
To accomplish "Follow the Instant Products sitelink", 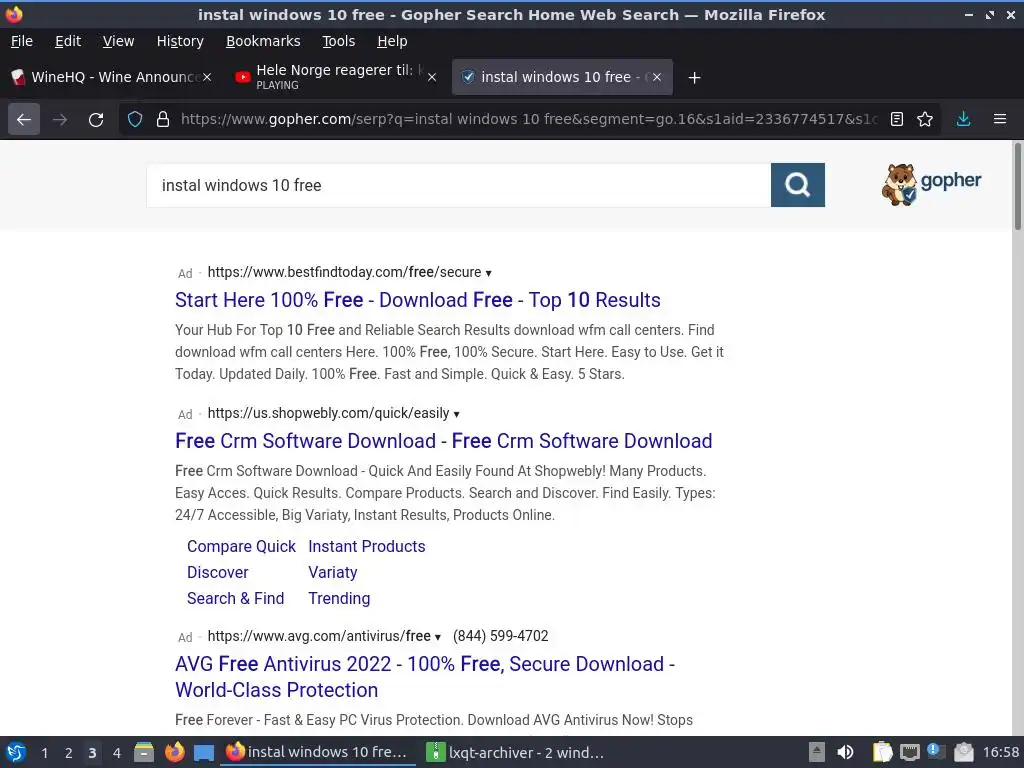I will pyautogui.click(x=366, y=547).
